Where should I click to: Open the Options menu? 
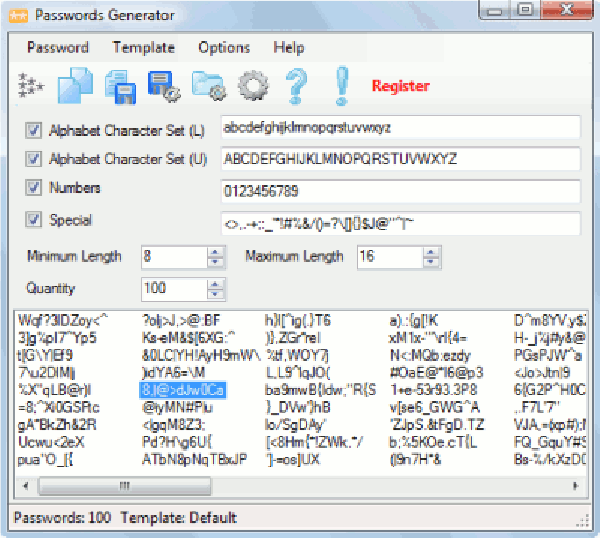click(224, 47)
